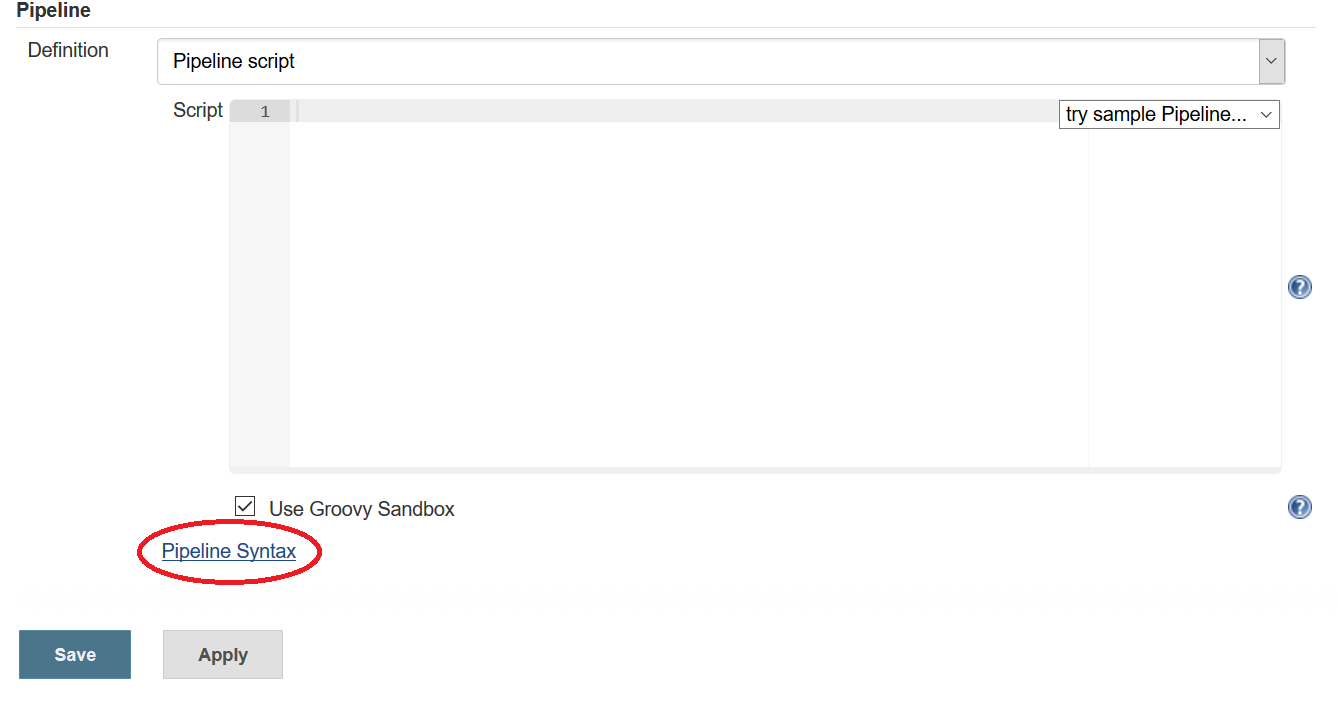Image resolution: width=1338 pixels, height=704 pixels.
Task: Click the try sample Pipeline chevron arrow
Action: pos(1266,115)
